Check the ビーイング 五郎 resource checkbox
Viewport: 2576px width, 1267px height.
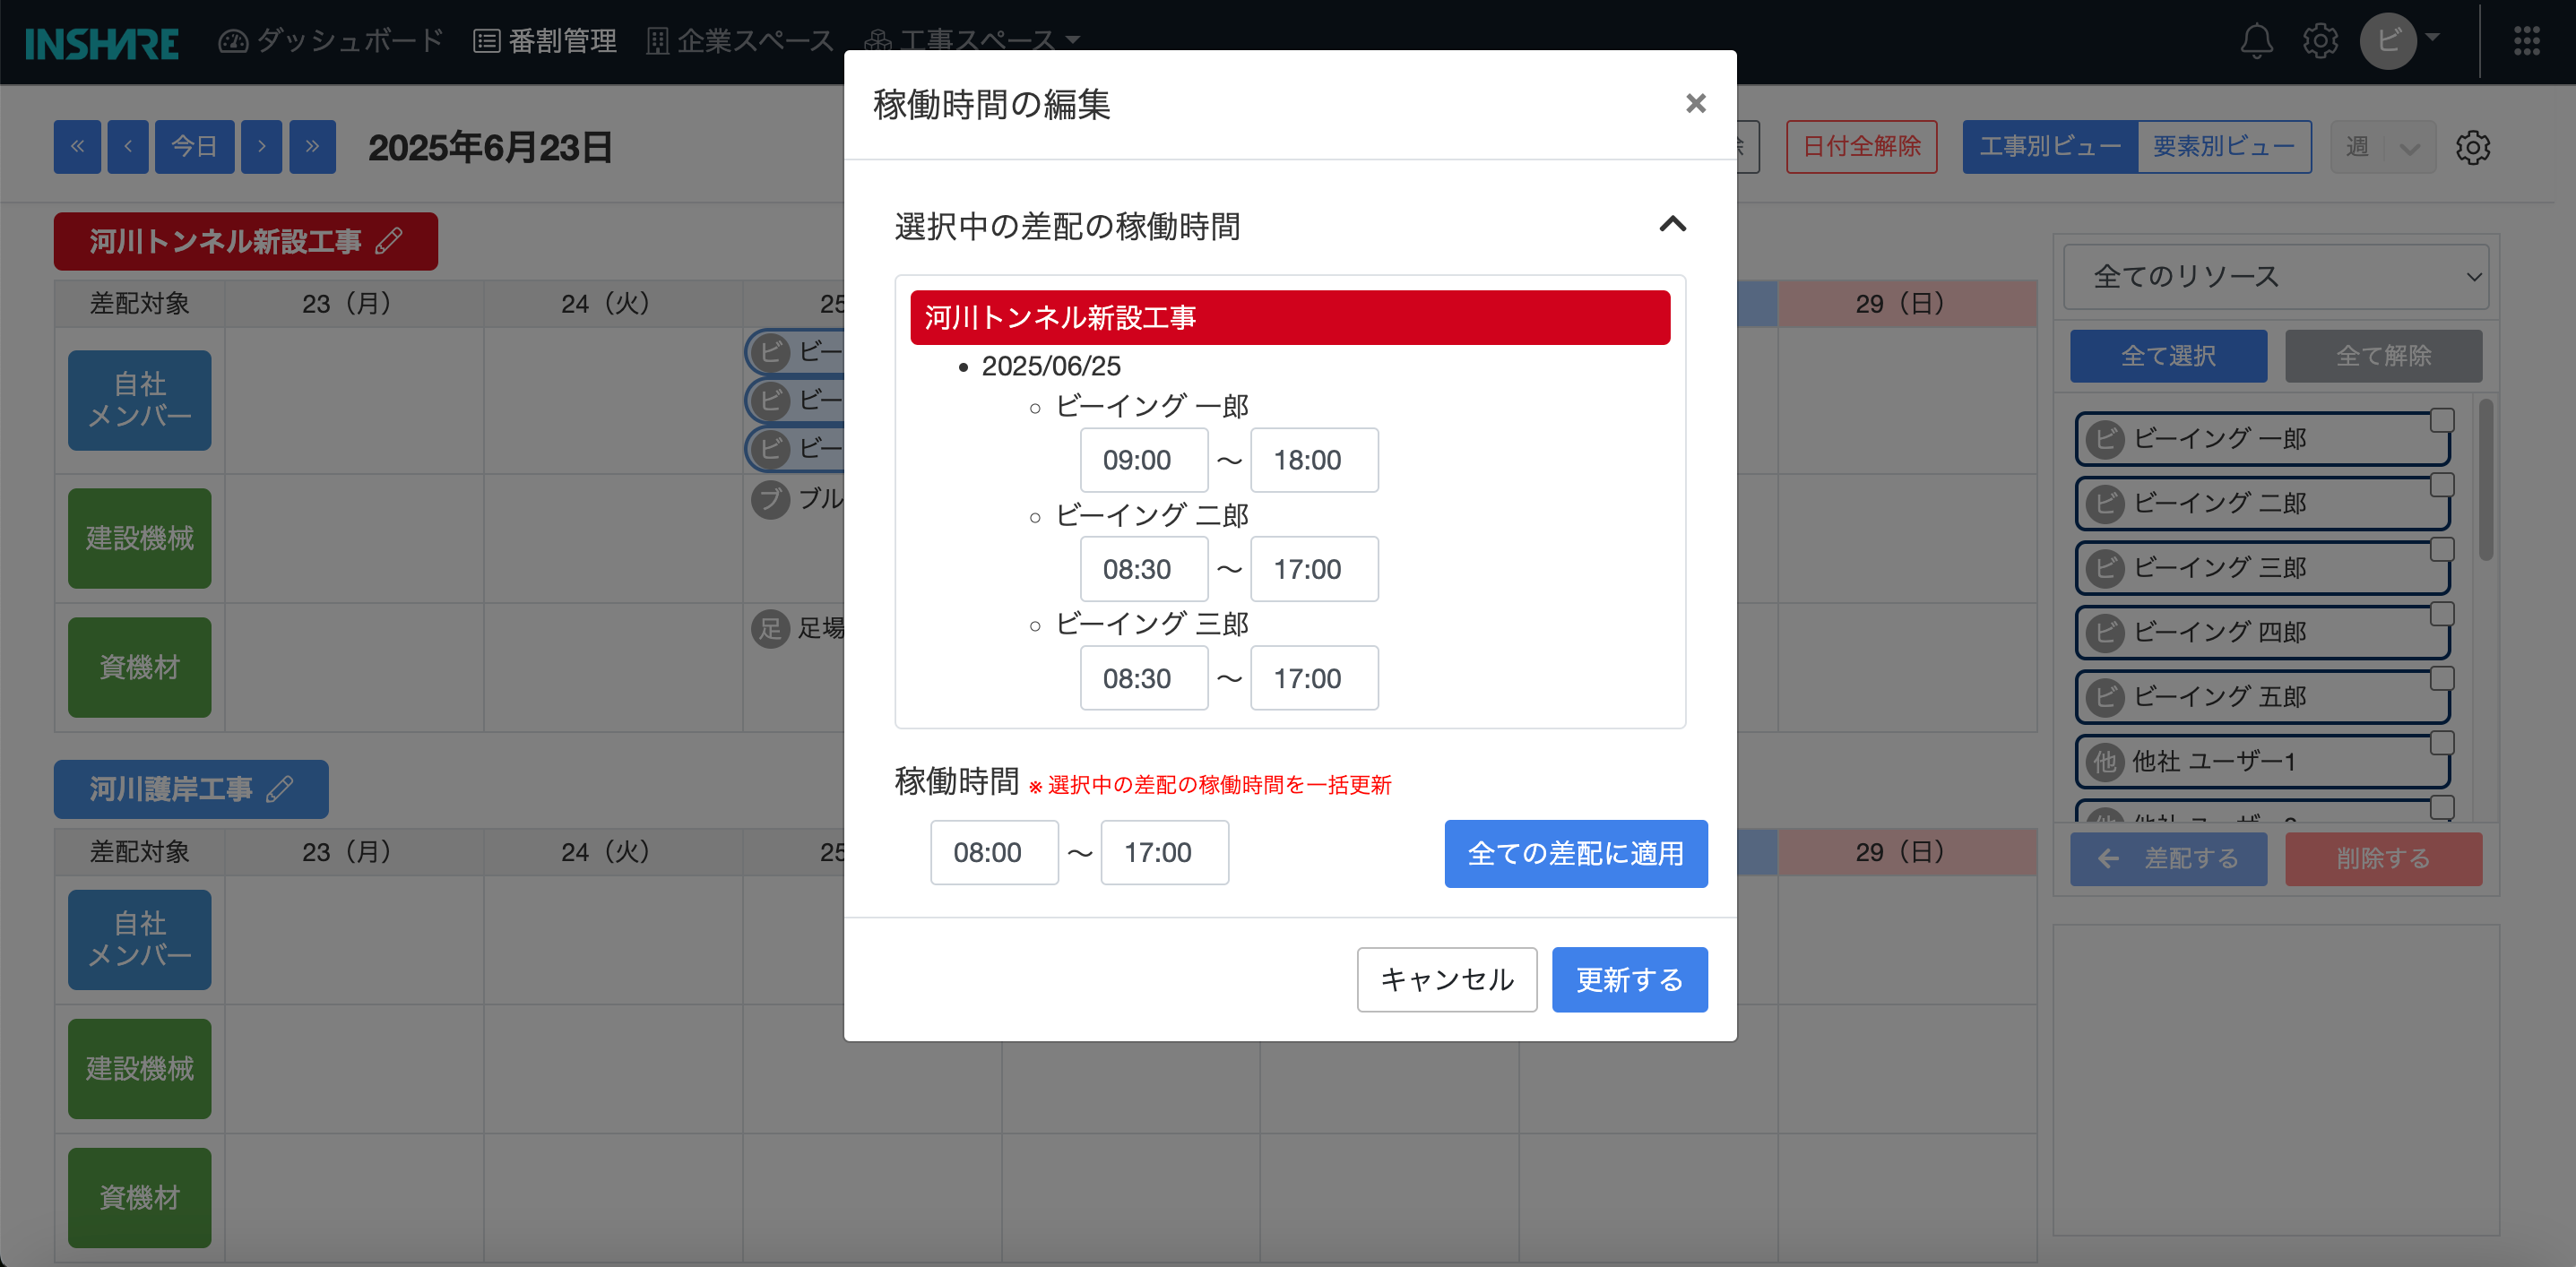2442,678
